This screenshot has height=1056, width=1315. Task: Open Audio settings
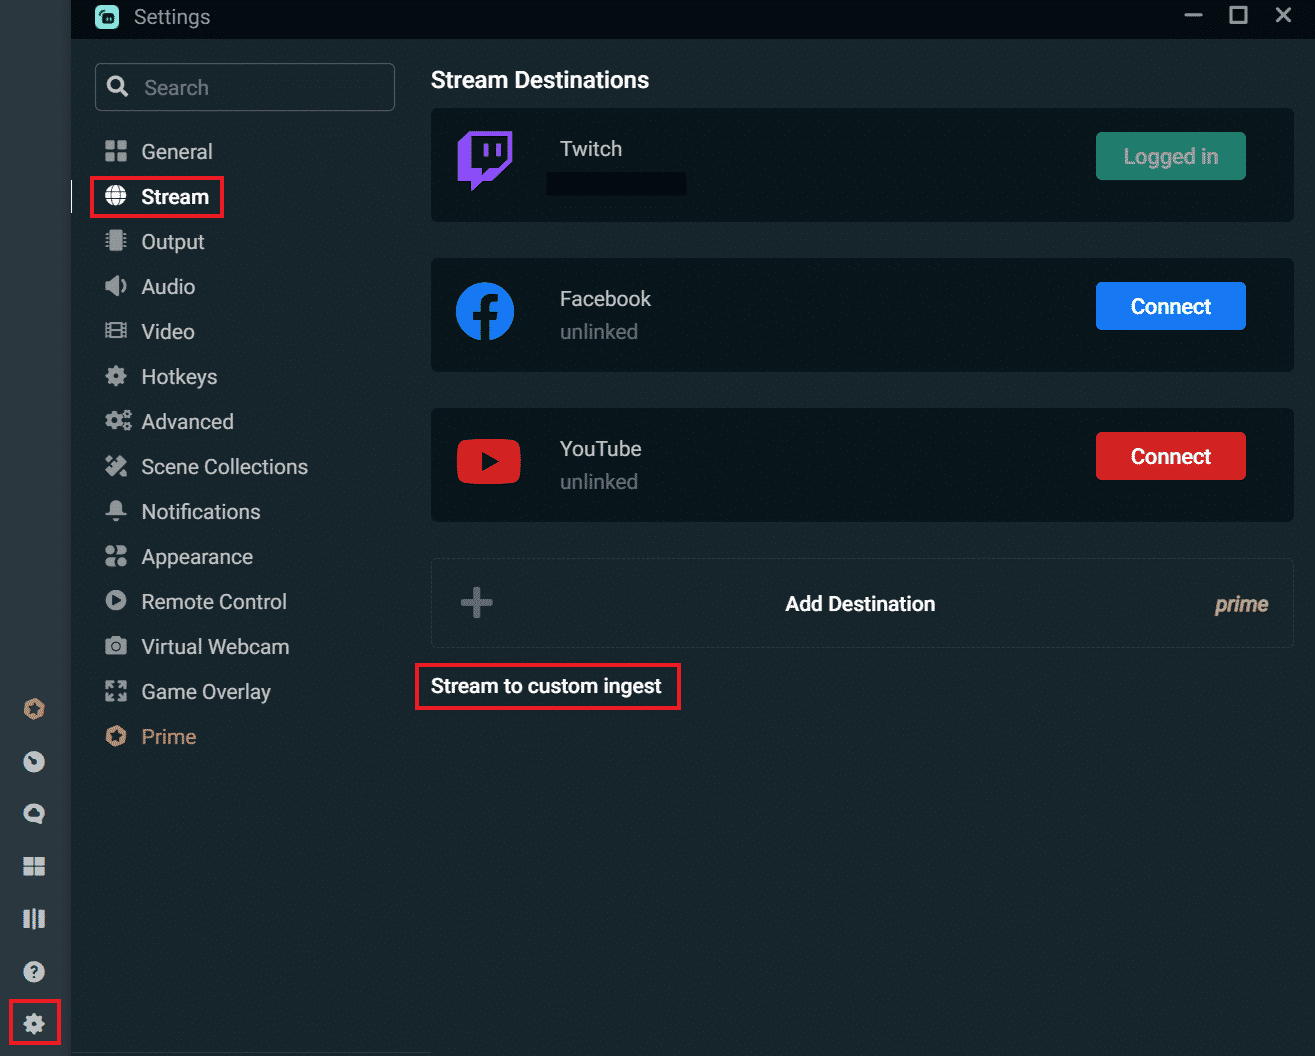tap(168, 286)
